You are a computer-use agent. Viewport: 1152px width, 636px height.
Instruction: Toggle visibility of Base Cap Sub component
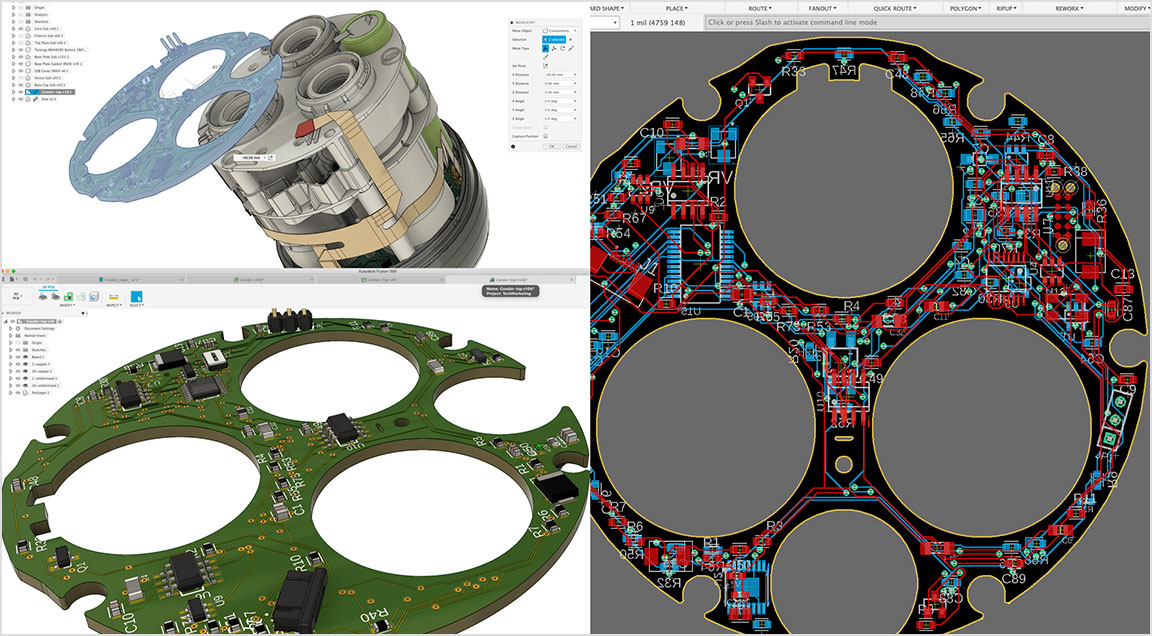click(x=21, y=85)
